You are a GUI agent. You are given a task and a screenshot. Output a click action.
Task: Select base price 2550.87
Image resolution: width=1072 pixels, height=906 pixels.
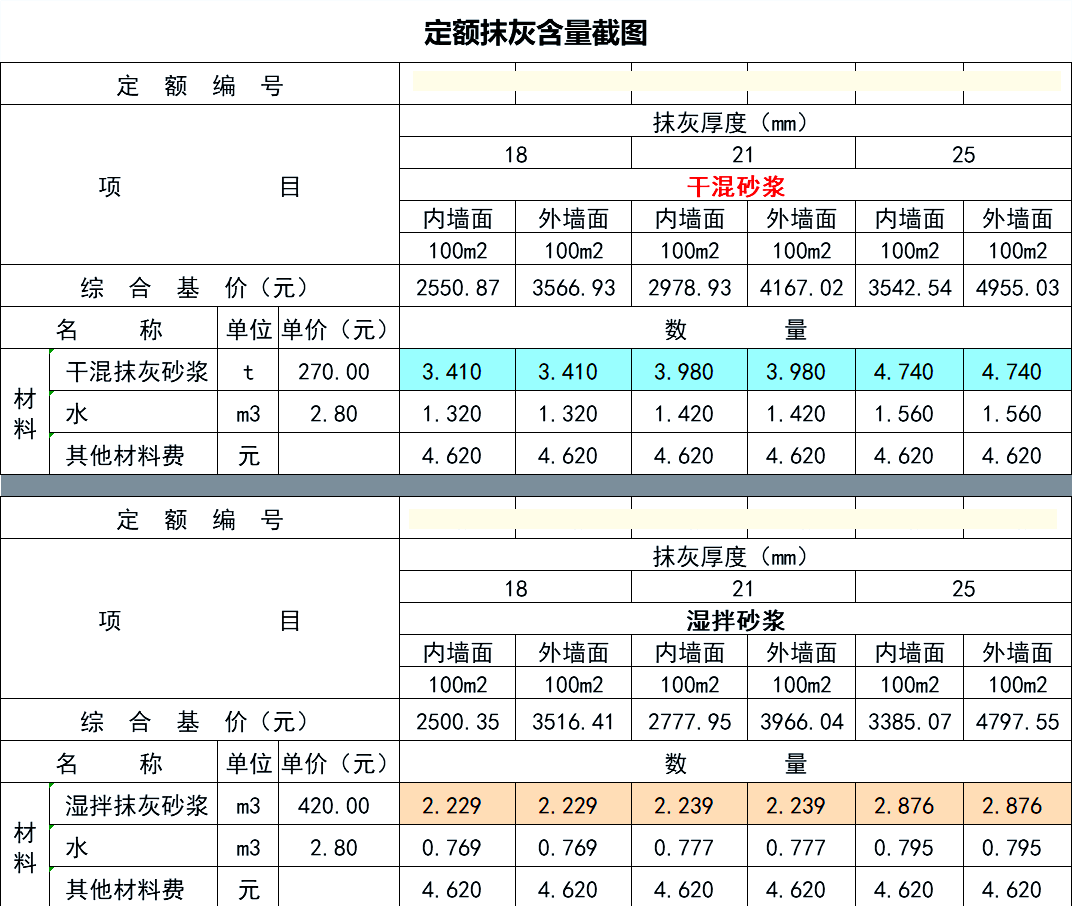tap(458, 286)
